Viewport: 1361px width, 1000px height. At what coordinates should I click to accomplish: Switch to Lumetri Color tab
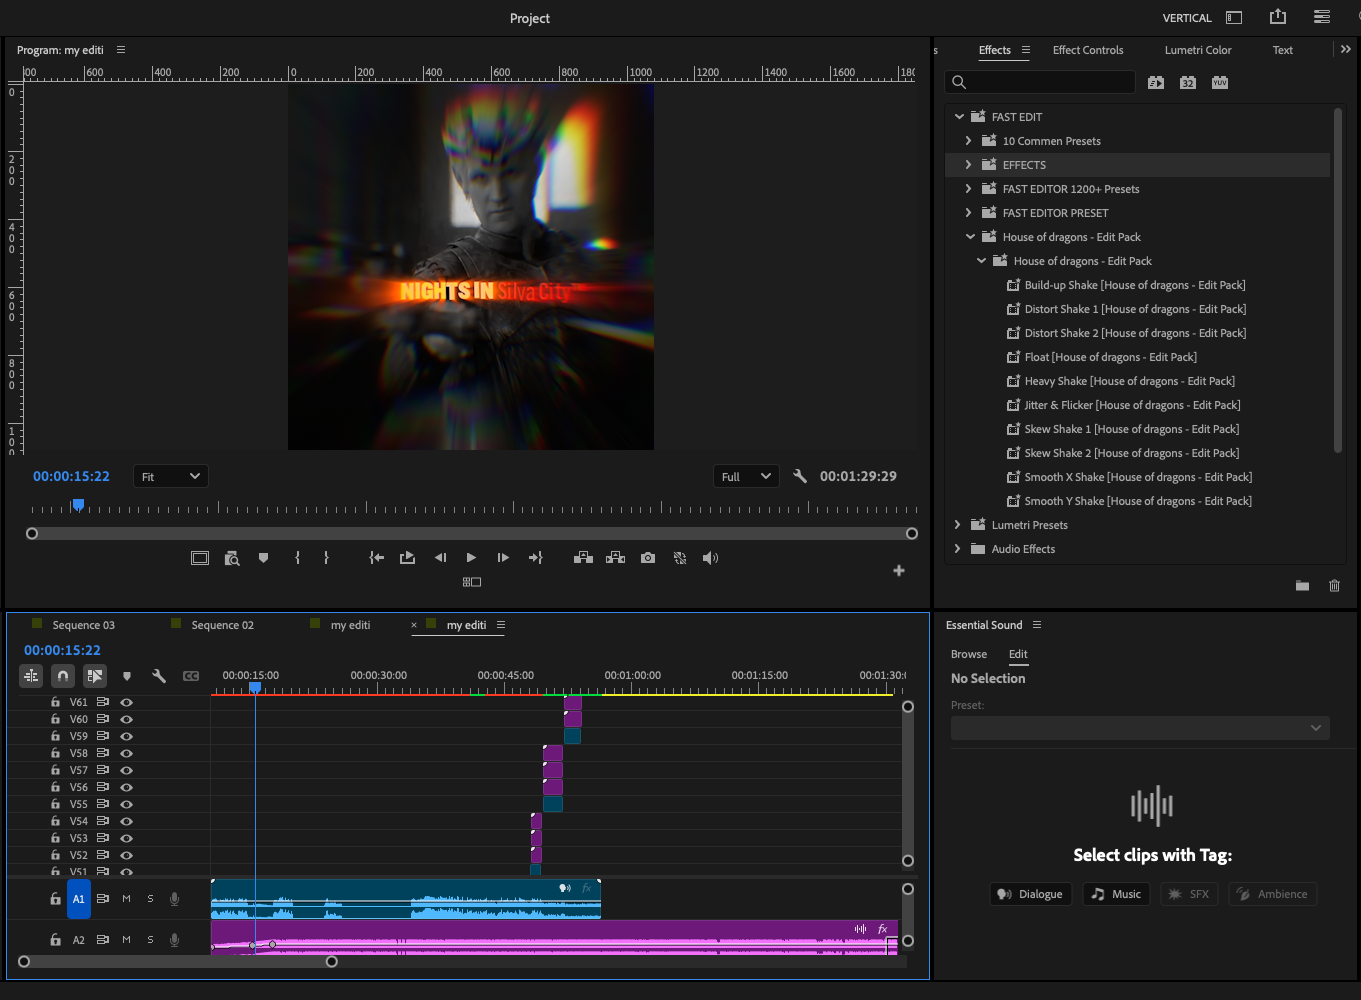pyautogui.click(x=1198, y=50)
